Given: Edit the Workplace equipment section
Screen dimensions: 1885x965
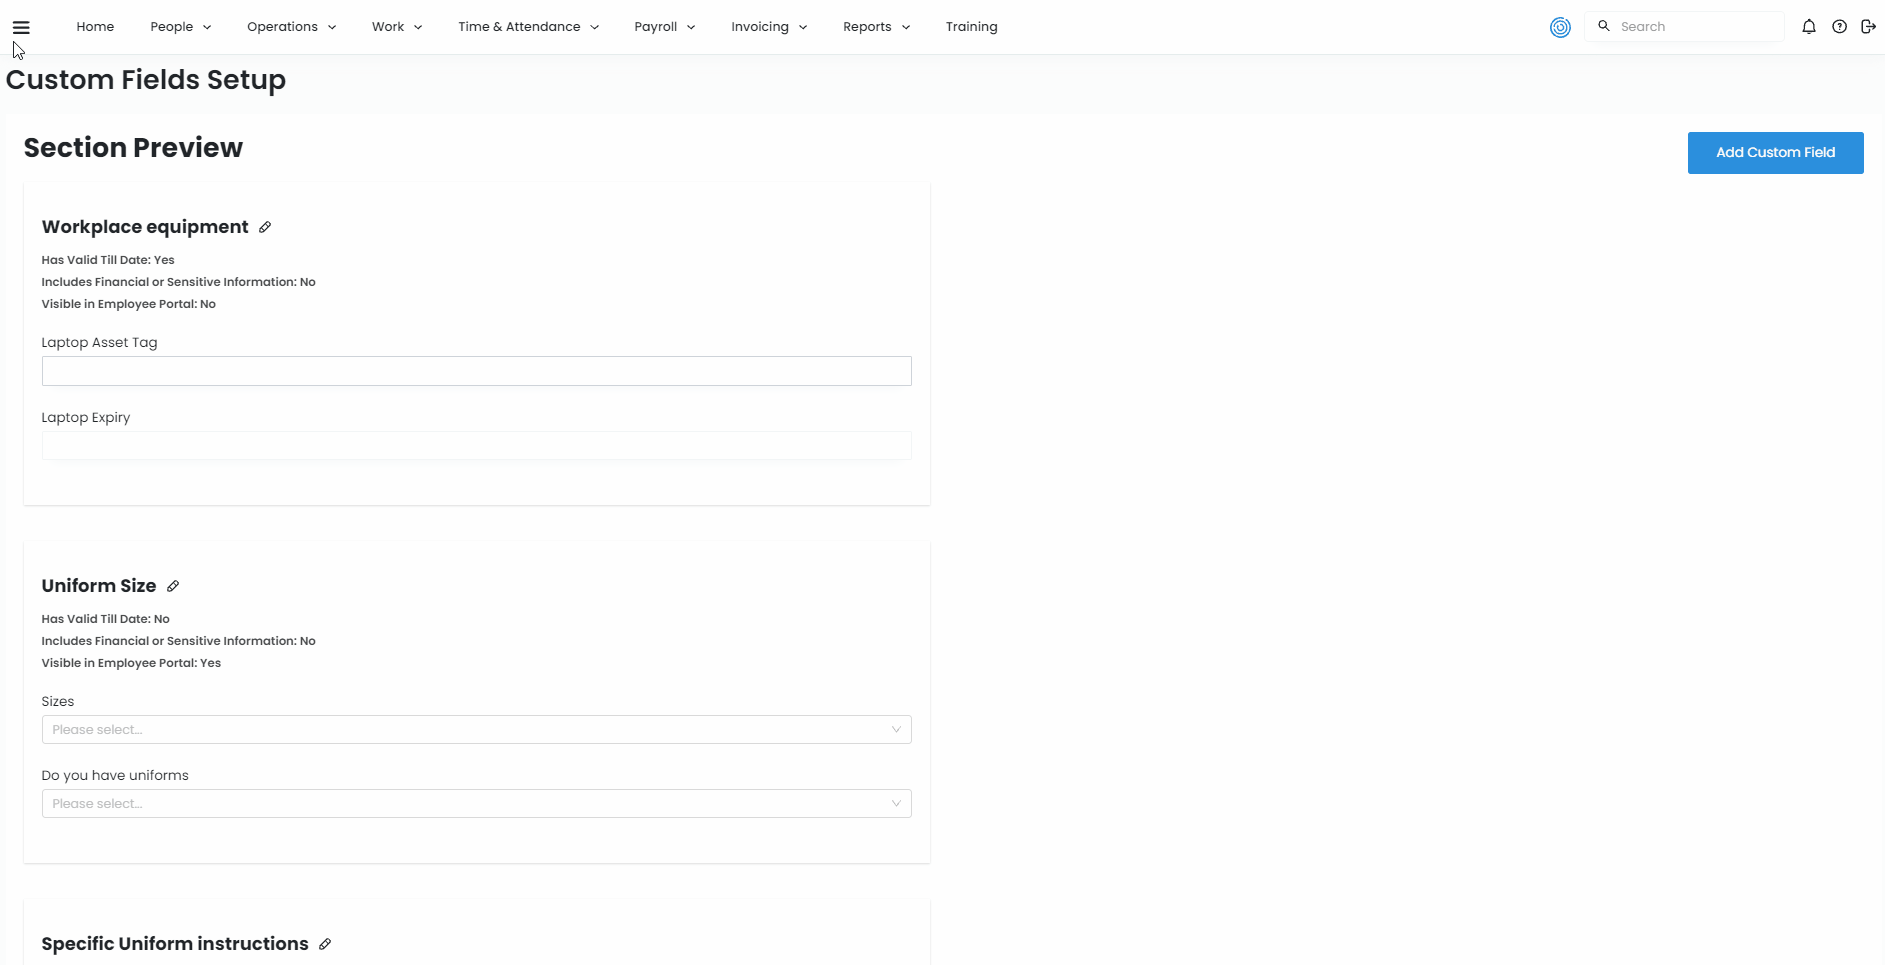Looking at the screenshot, I should click(x=265, y=227).
